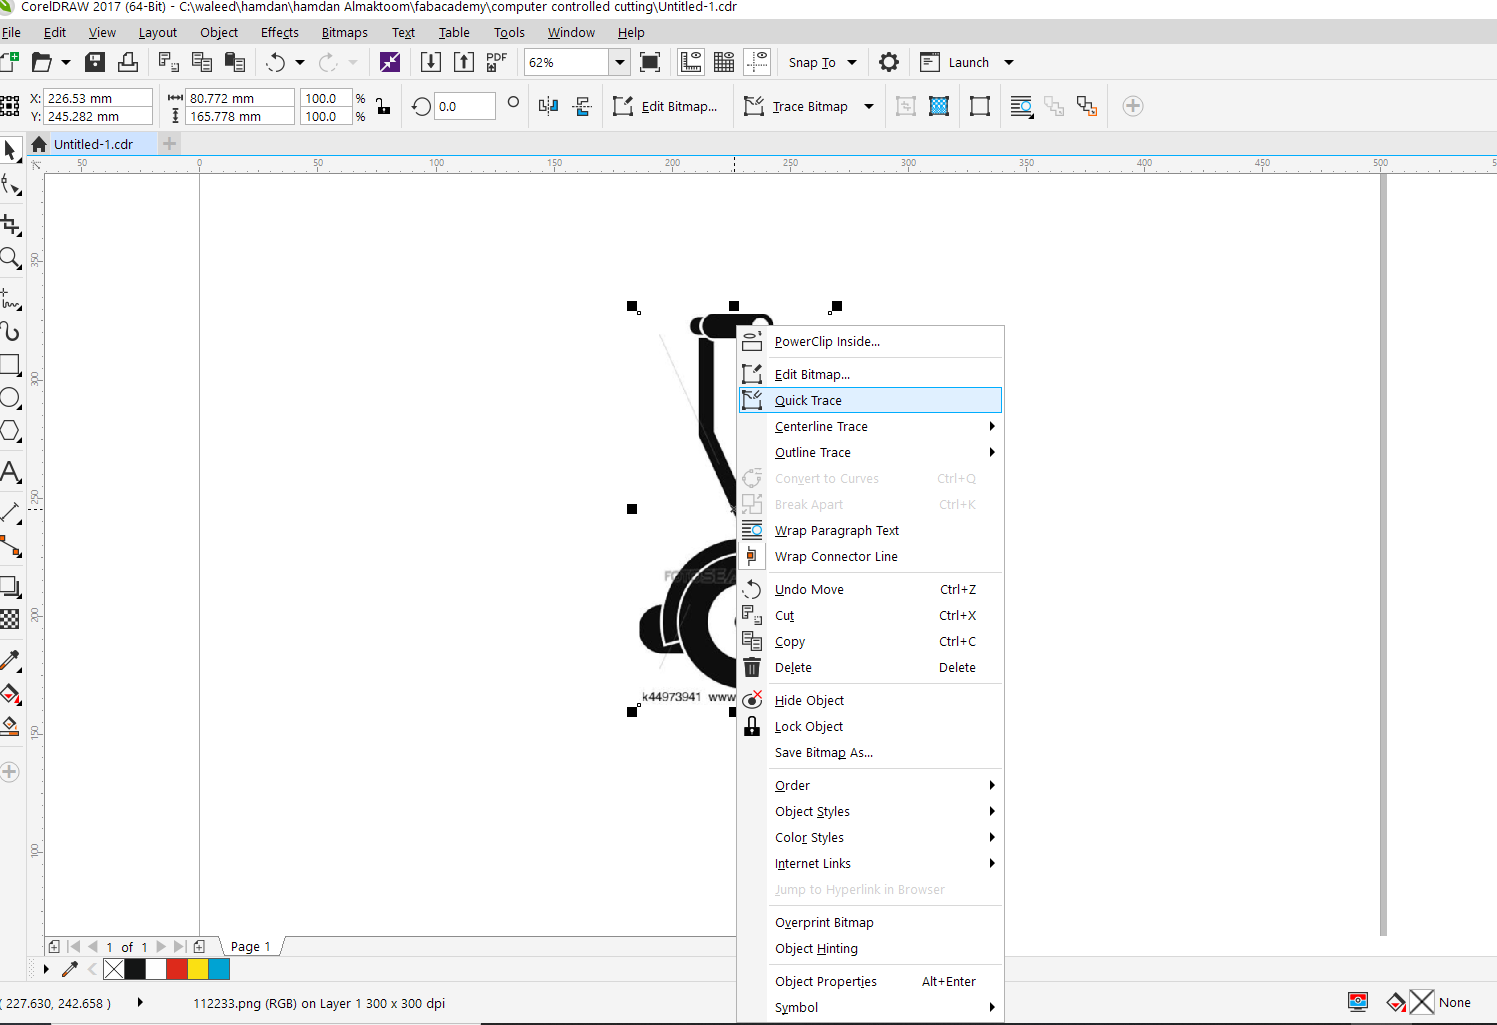Image resolution: width=1497 pixels, height=1025 pixels.
Task: Expand the Trace Bitmap dropdown arrow
Action: (869, 106)
